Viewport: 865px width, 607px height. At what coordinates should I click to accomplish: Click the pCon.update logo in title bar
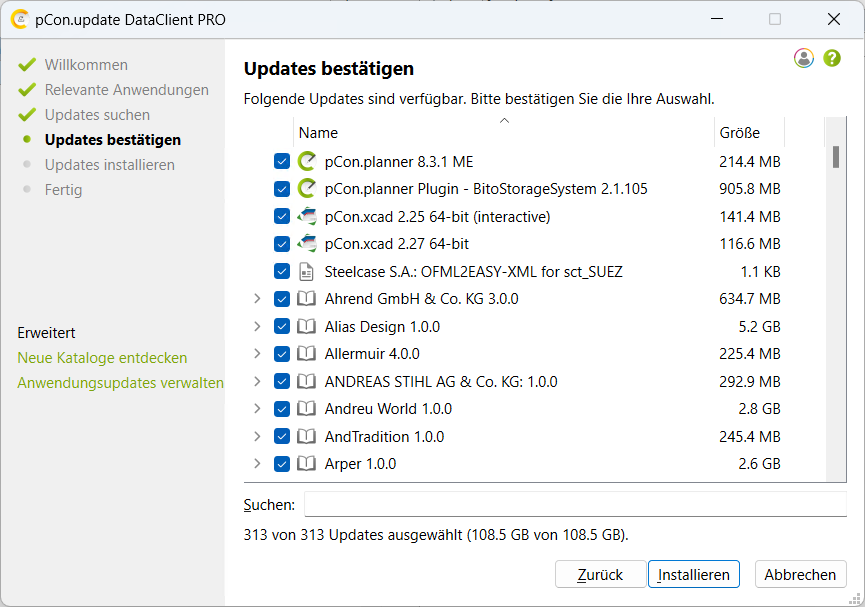(x=19, y=19)
